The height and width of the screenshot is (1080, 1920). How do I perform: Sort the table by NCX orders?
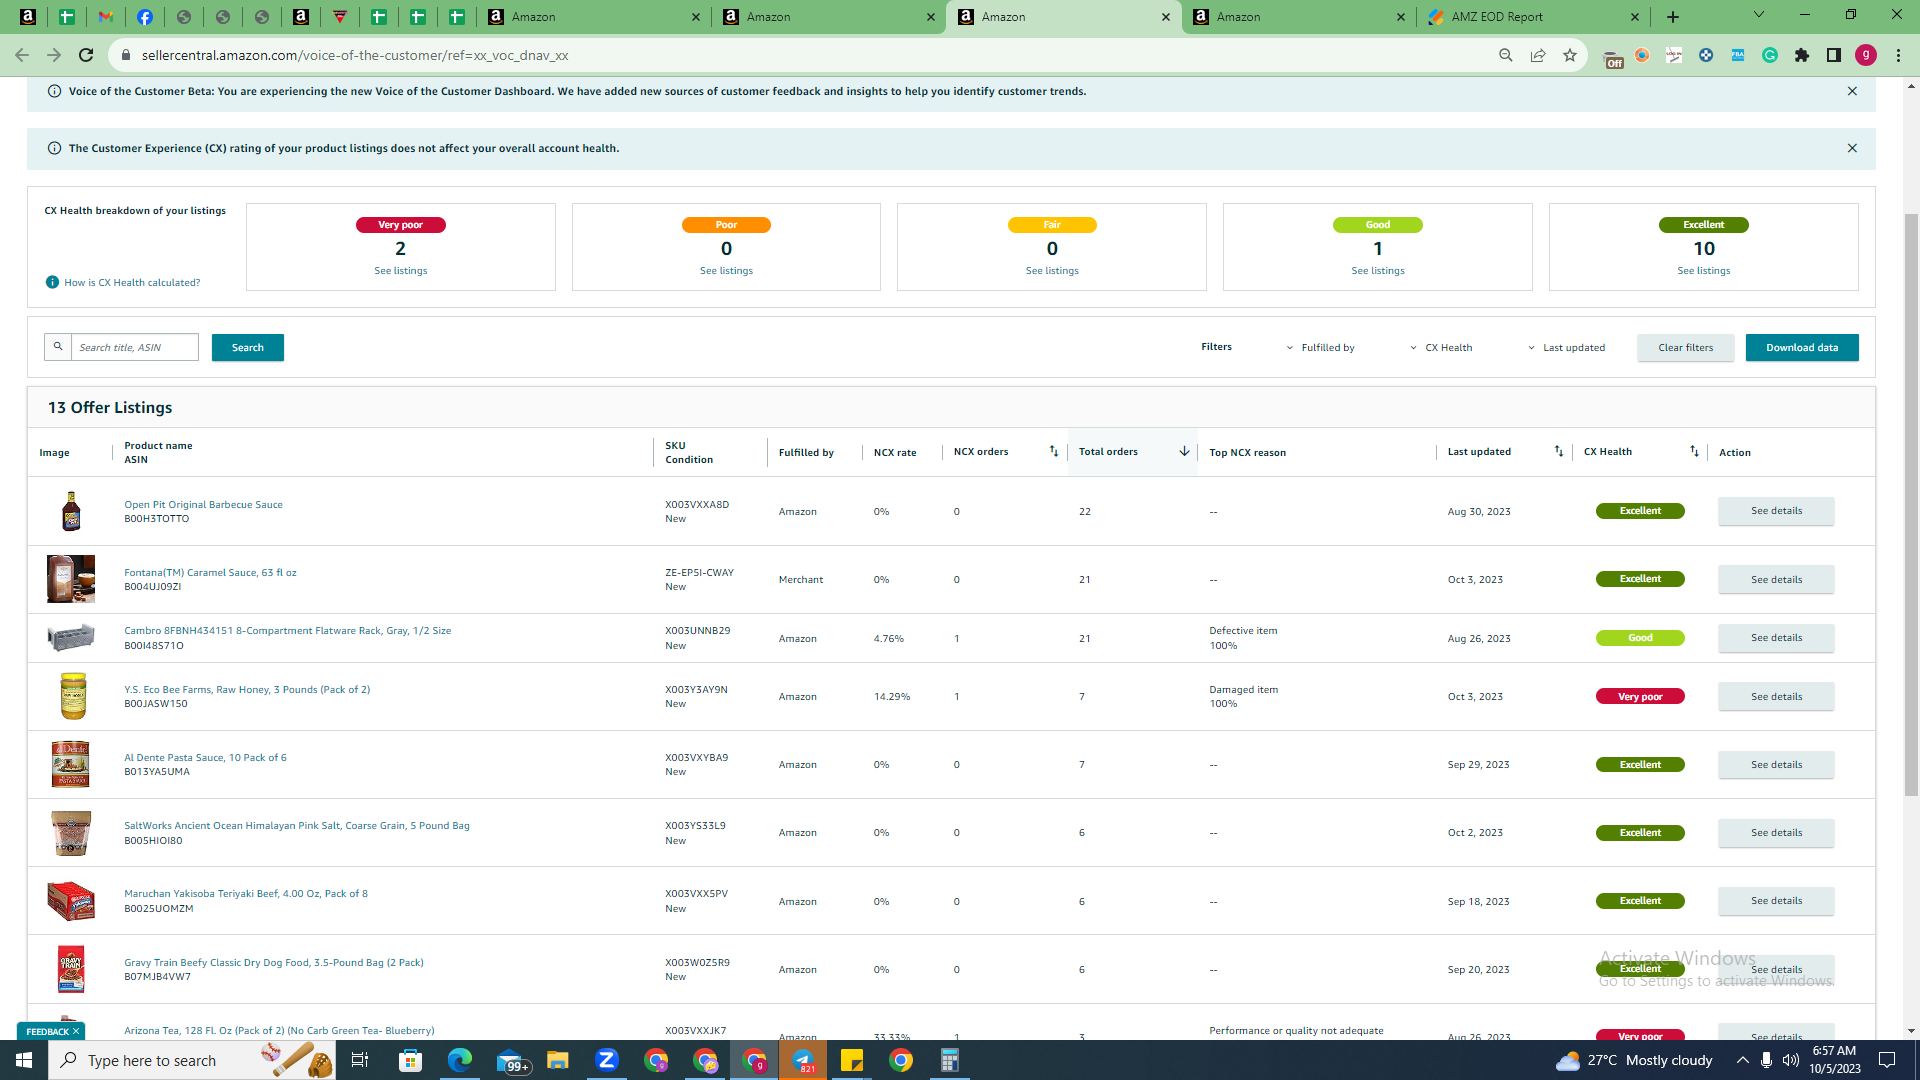click(1053, 452)
